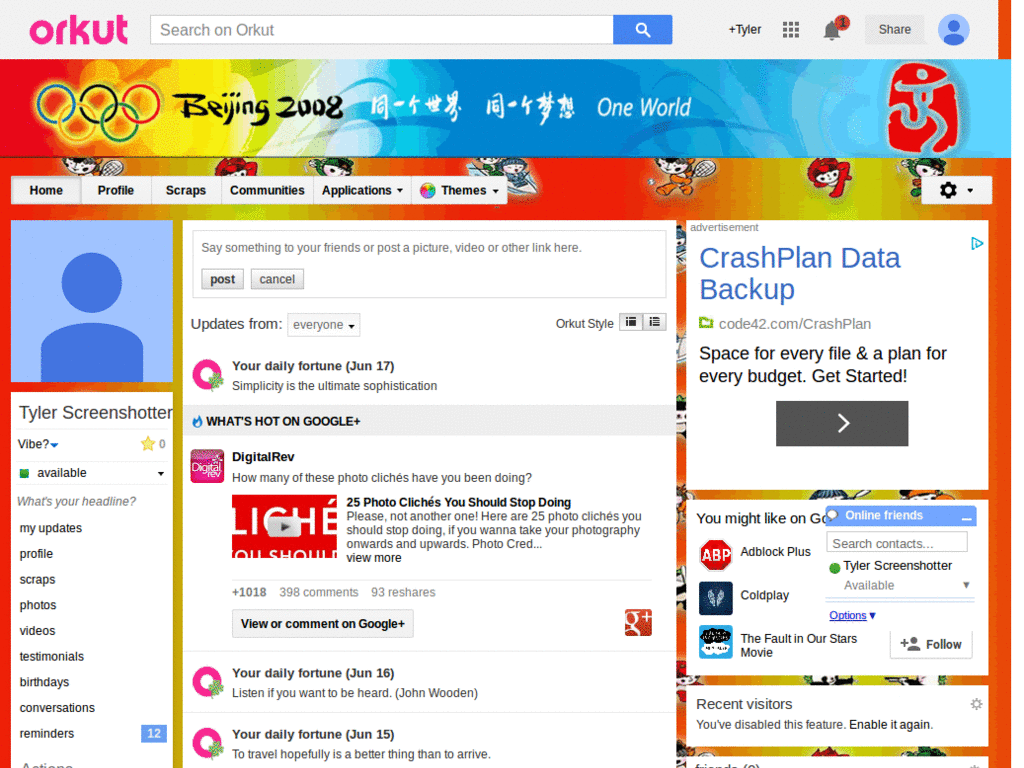Open the Communities tab
1024x768 pixels.
266,190
